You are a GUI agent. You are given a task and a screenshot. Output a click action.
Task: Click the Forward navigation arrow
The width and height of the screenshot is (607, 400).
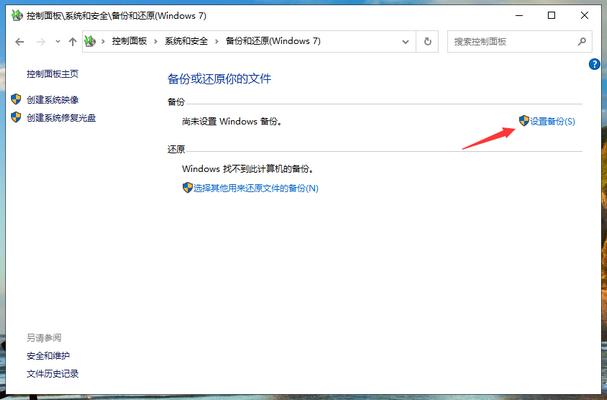(x=40, y=42)
